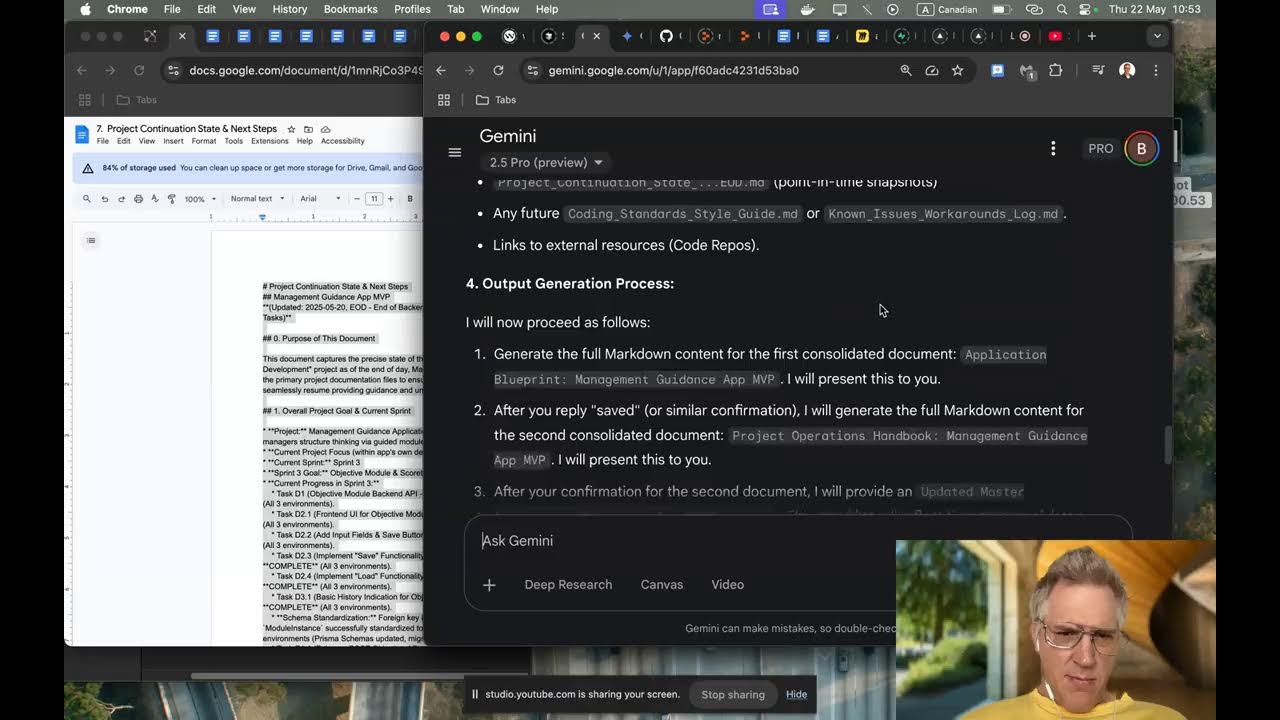Open the apps grid icon in Gemini bookmarks bar
This screenshot has height=720, width=1280.
(x=444, y=100)
